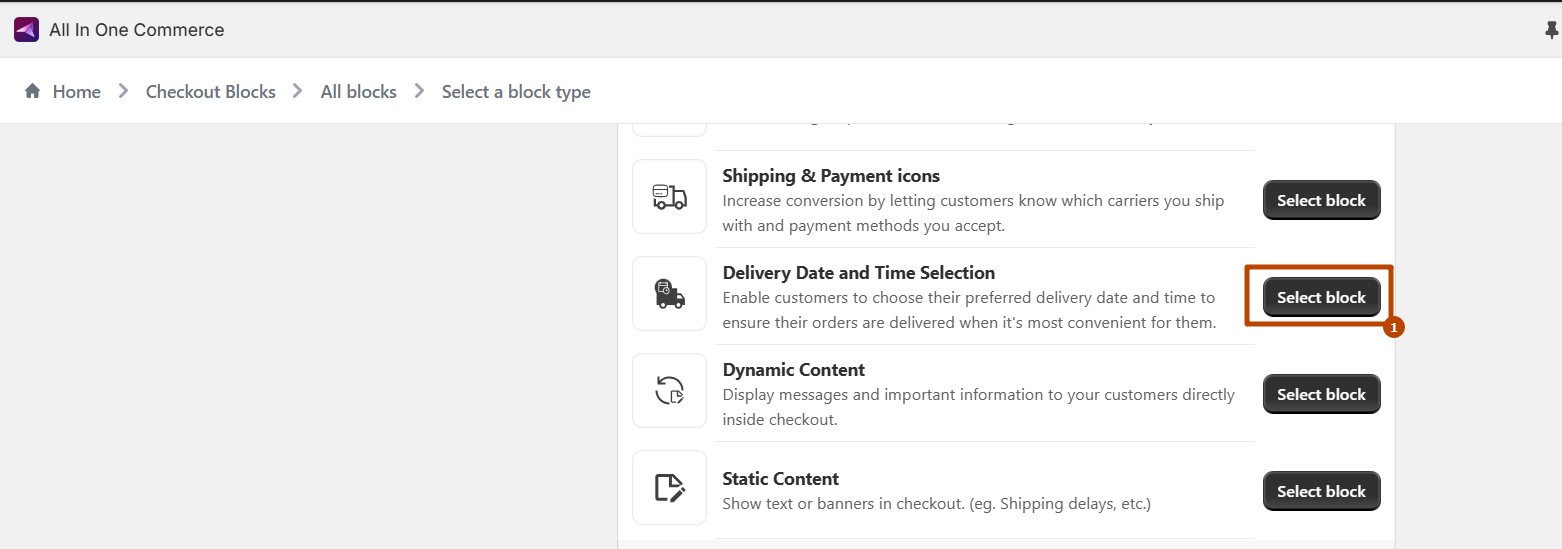Click the Delivery Date and Time Selection heading
1562x549 pixels.
click(x=858, y=273)
